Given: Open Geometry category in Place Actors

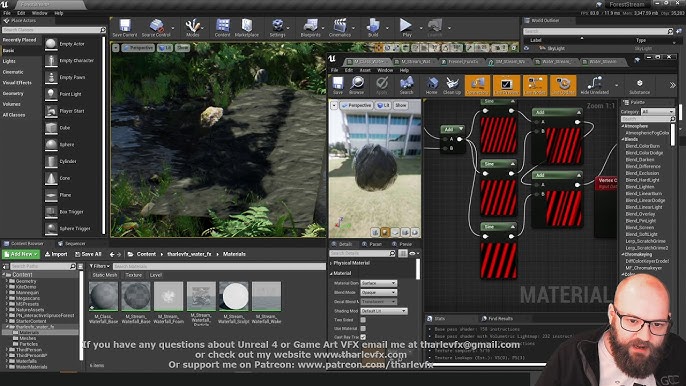Looking at the screenshot, I should click(13, 93).
